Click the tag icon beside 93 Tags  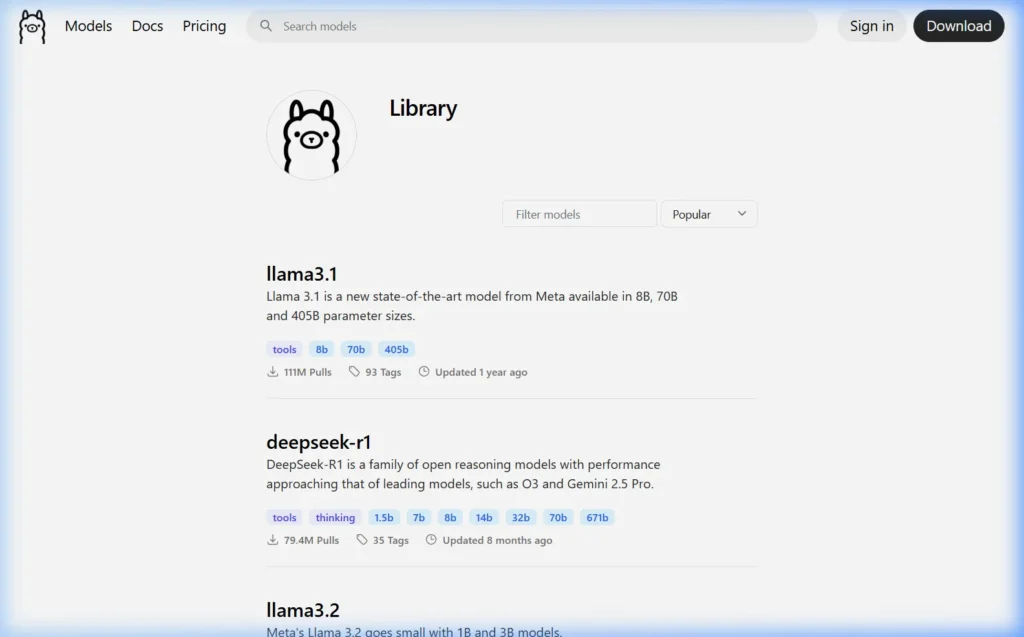[x=353, y=371]
